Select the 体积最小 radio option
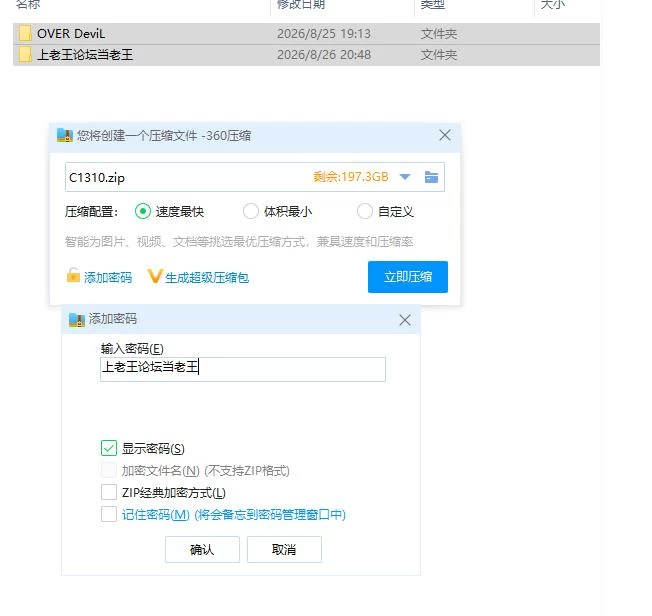 pyautogui.click(x=251, y=211)
